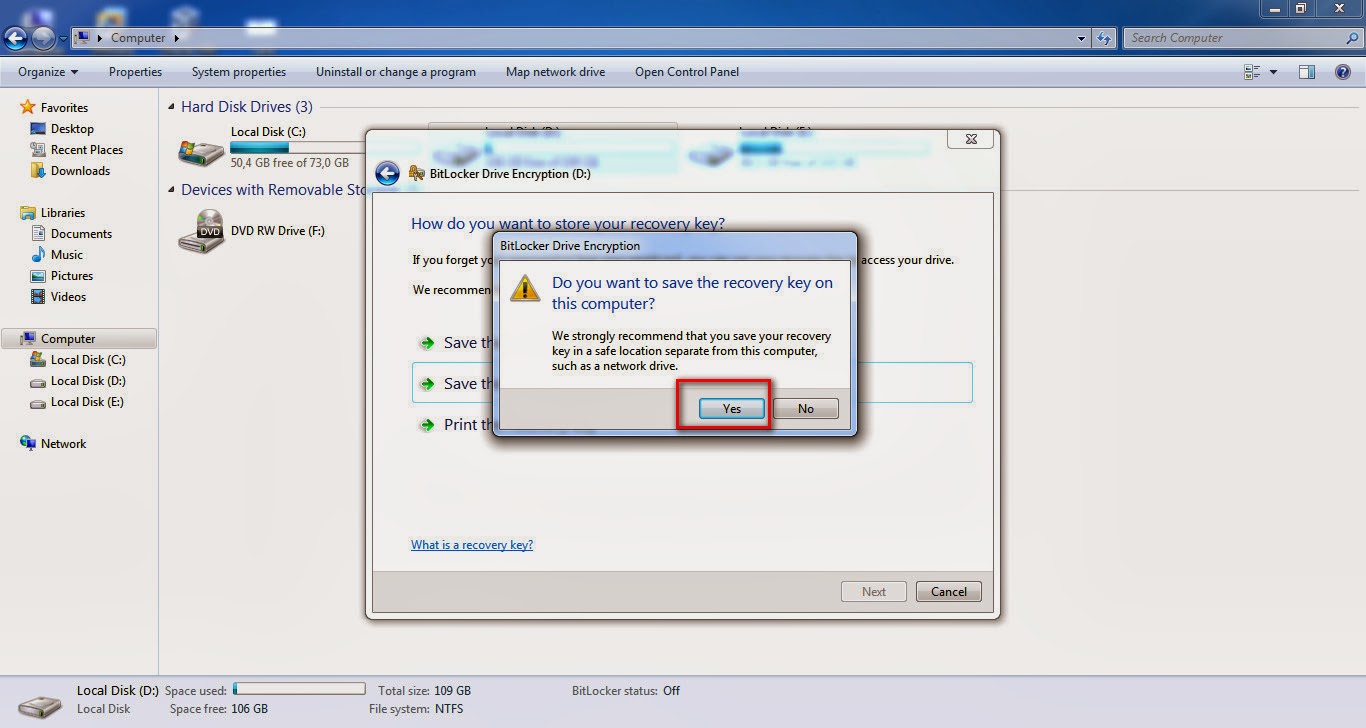Click Cancel in the BitLocker wizard
This screenshot has width=1366, height=728.
[x=949, y=591]
